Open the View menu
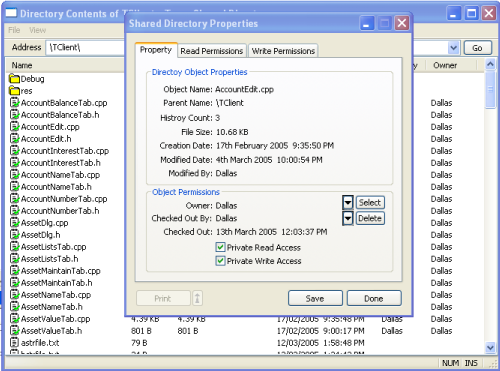The width and height of the screenshot is (500, 371). (x=37, y=30)
